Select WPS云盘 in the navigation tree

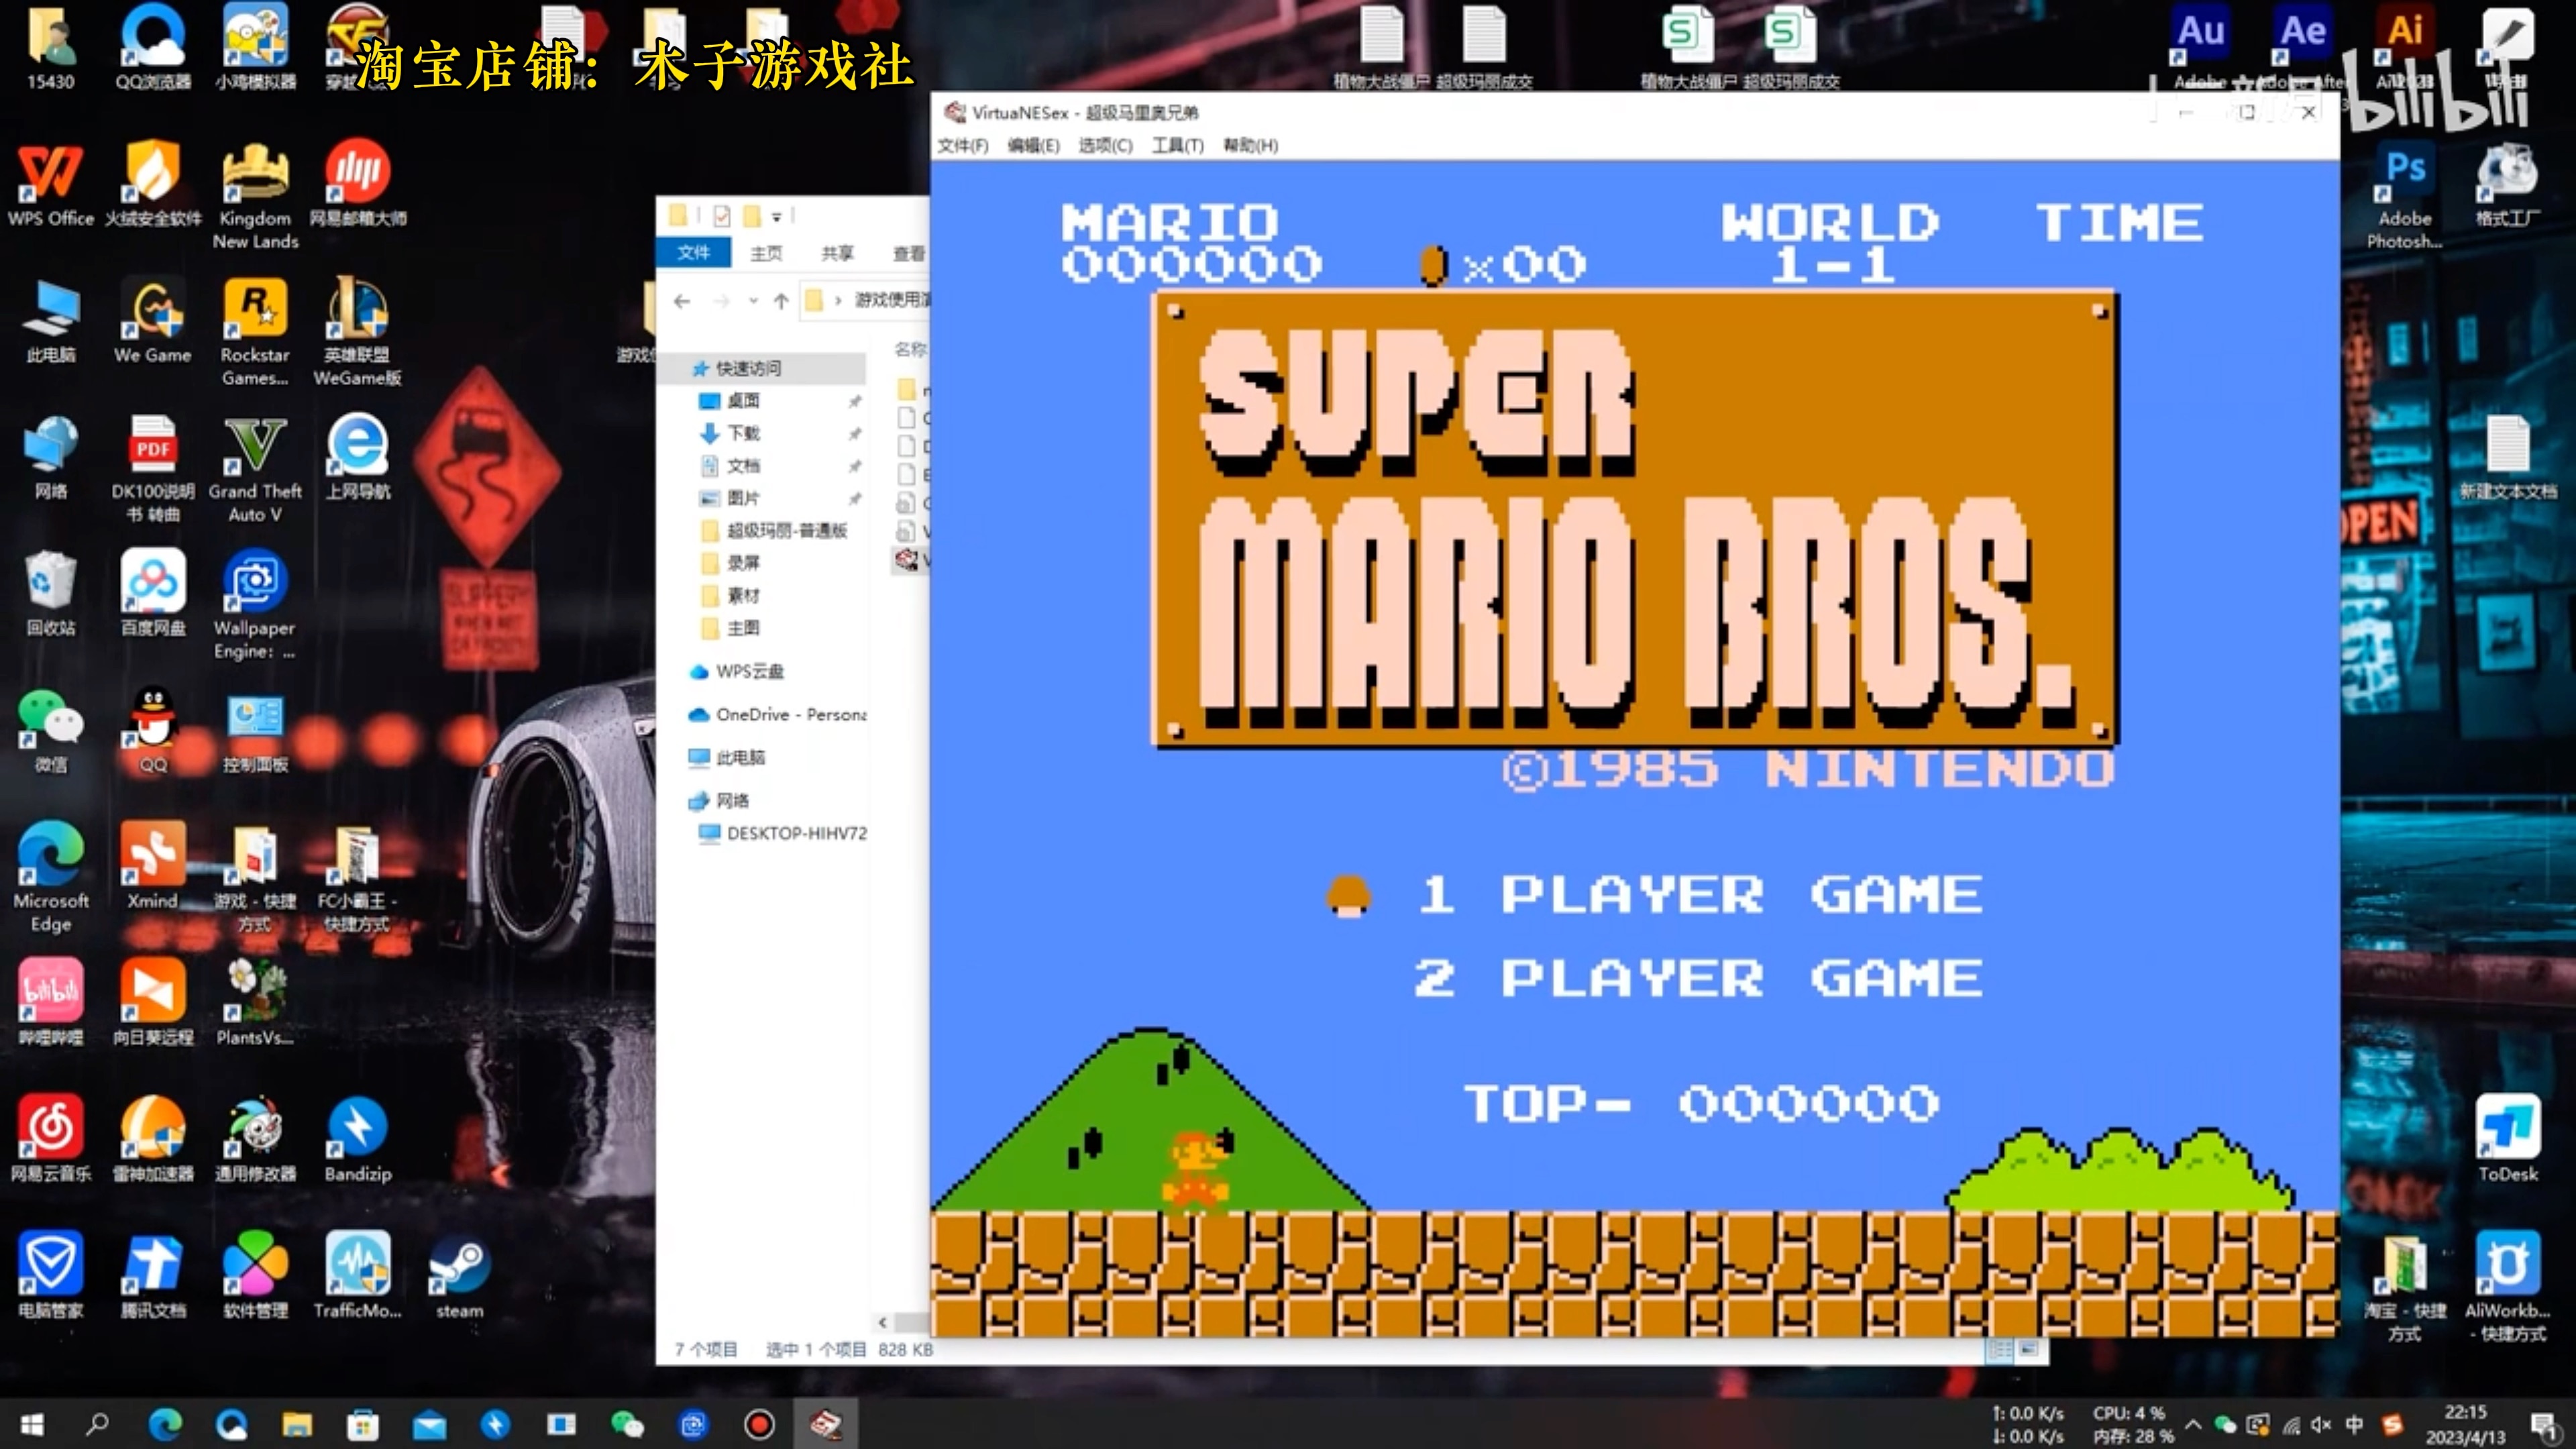click(x=749, y=671)
